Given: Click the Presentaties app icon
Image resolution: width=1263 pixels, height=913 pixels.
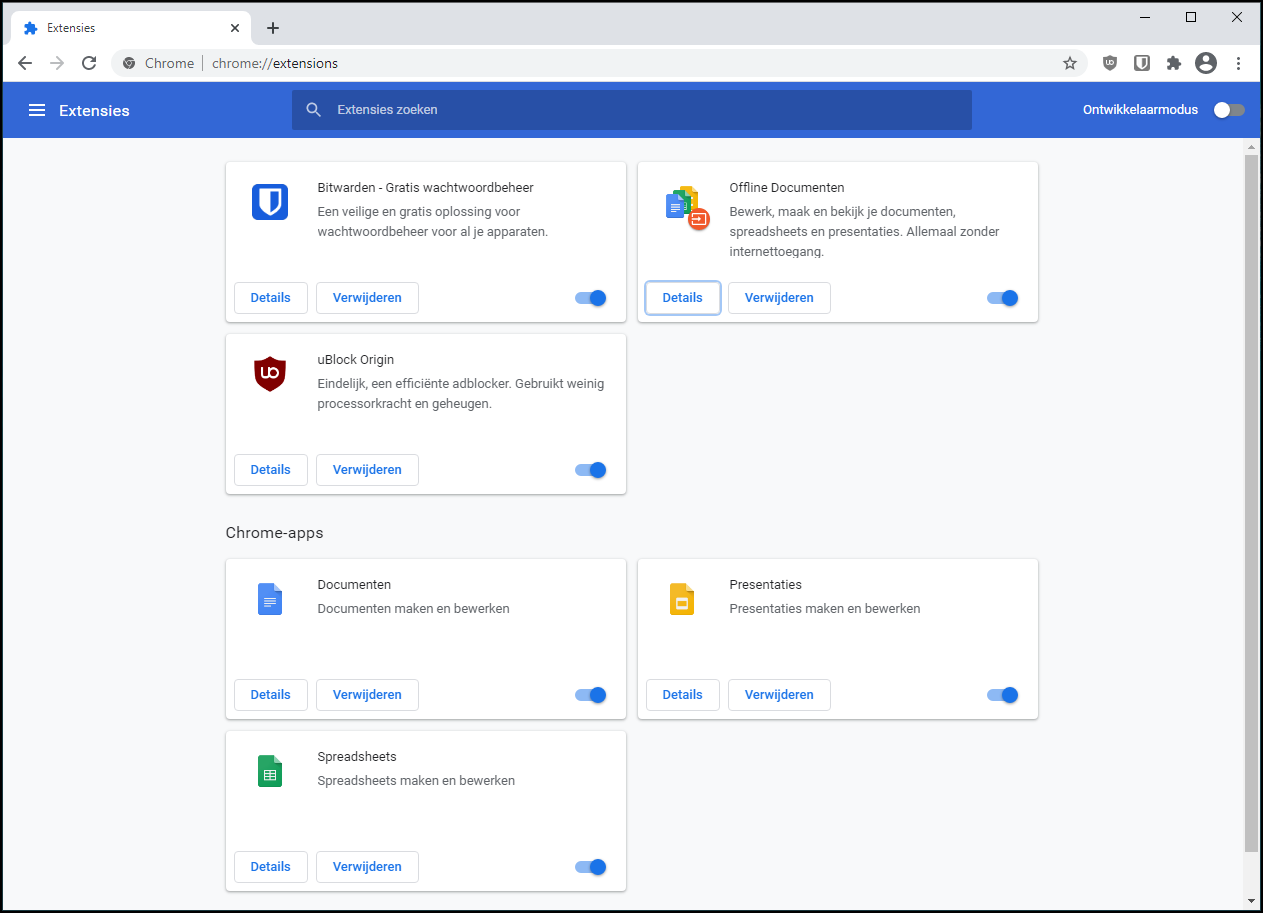Looking at the screenshot, I should [682, 599].
